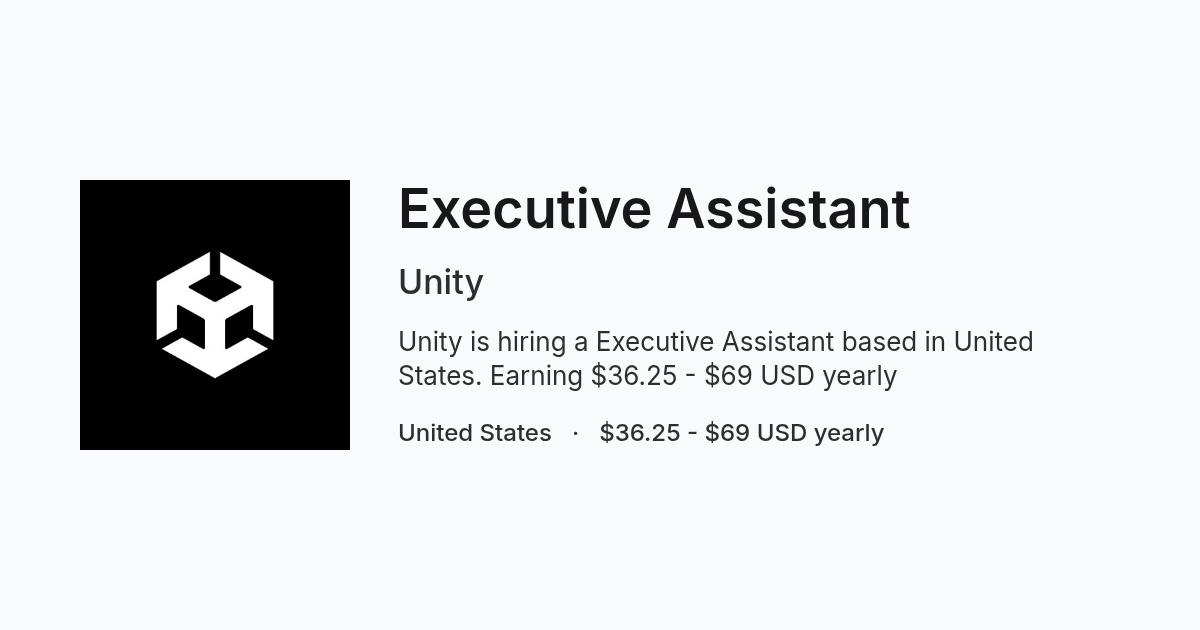Image resolution: width=1200 pixels, height=630 pixels.
Task: Click the Unity company name below the title
Action: click(441, 283)
